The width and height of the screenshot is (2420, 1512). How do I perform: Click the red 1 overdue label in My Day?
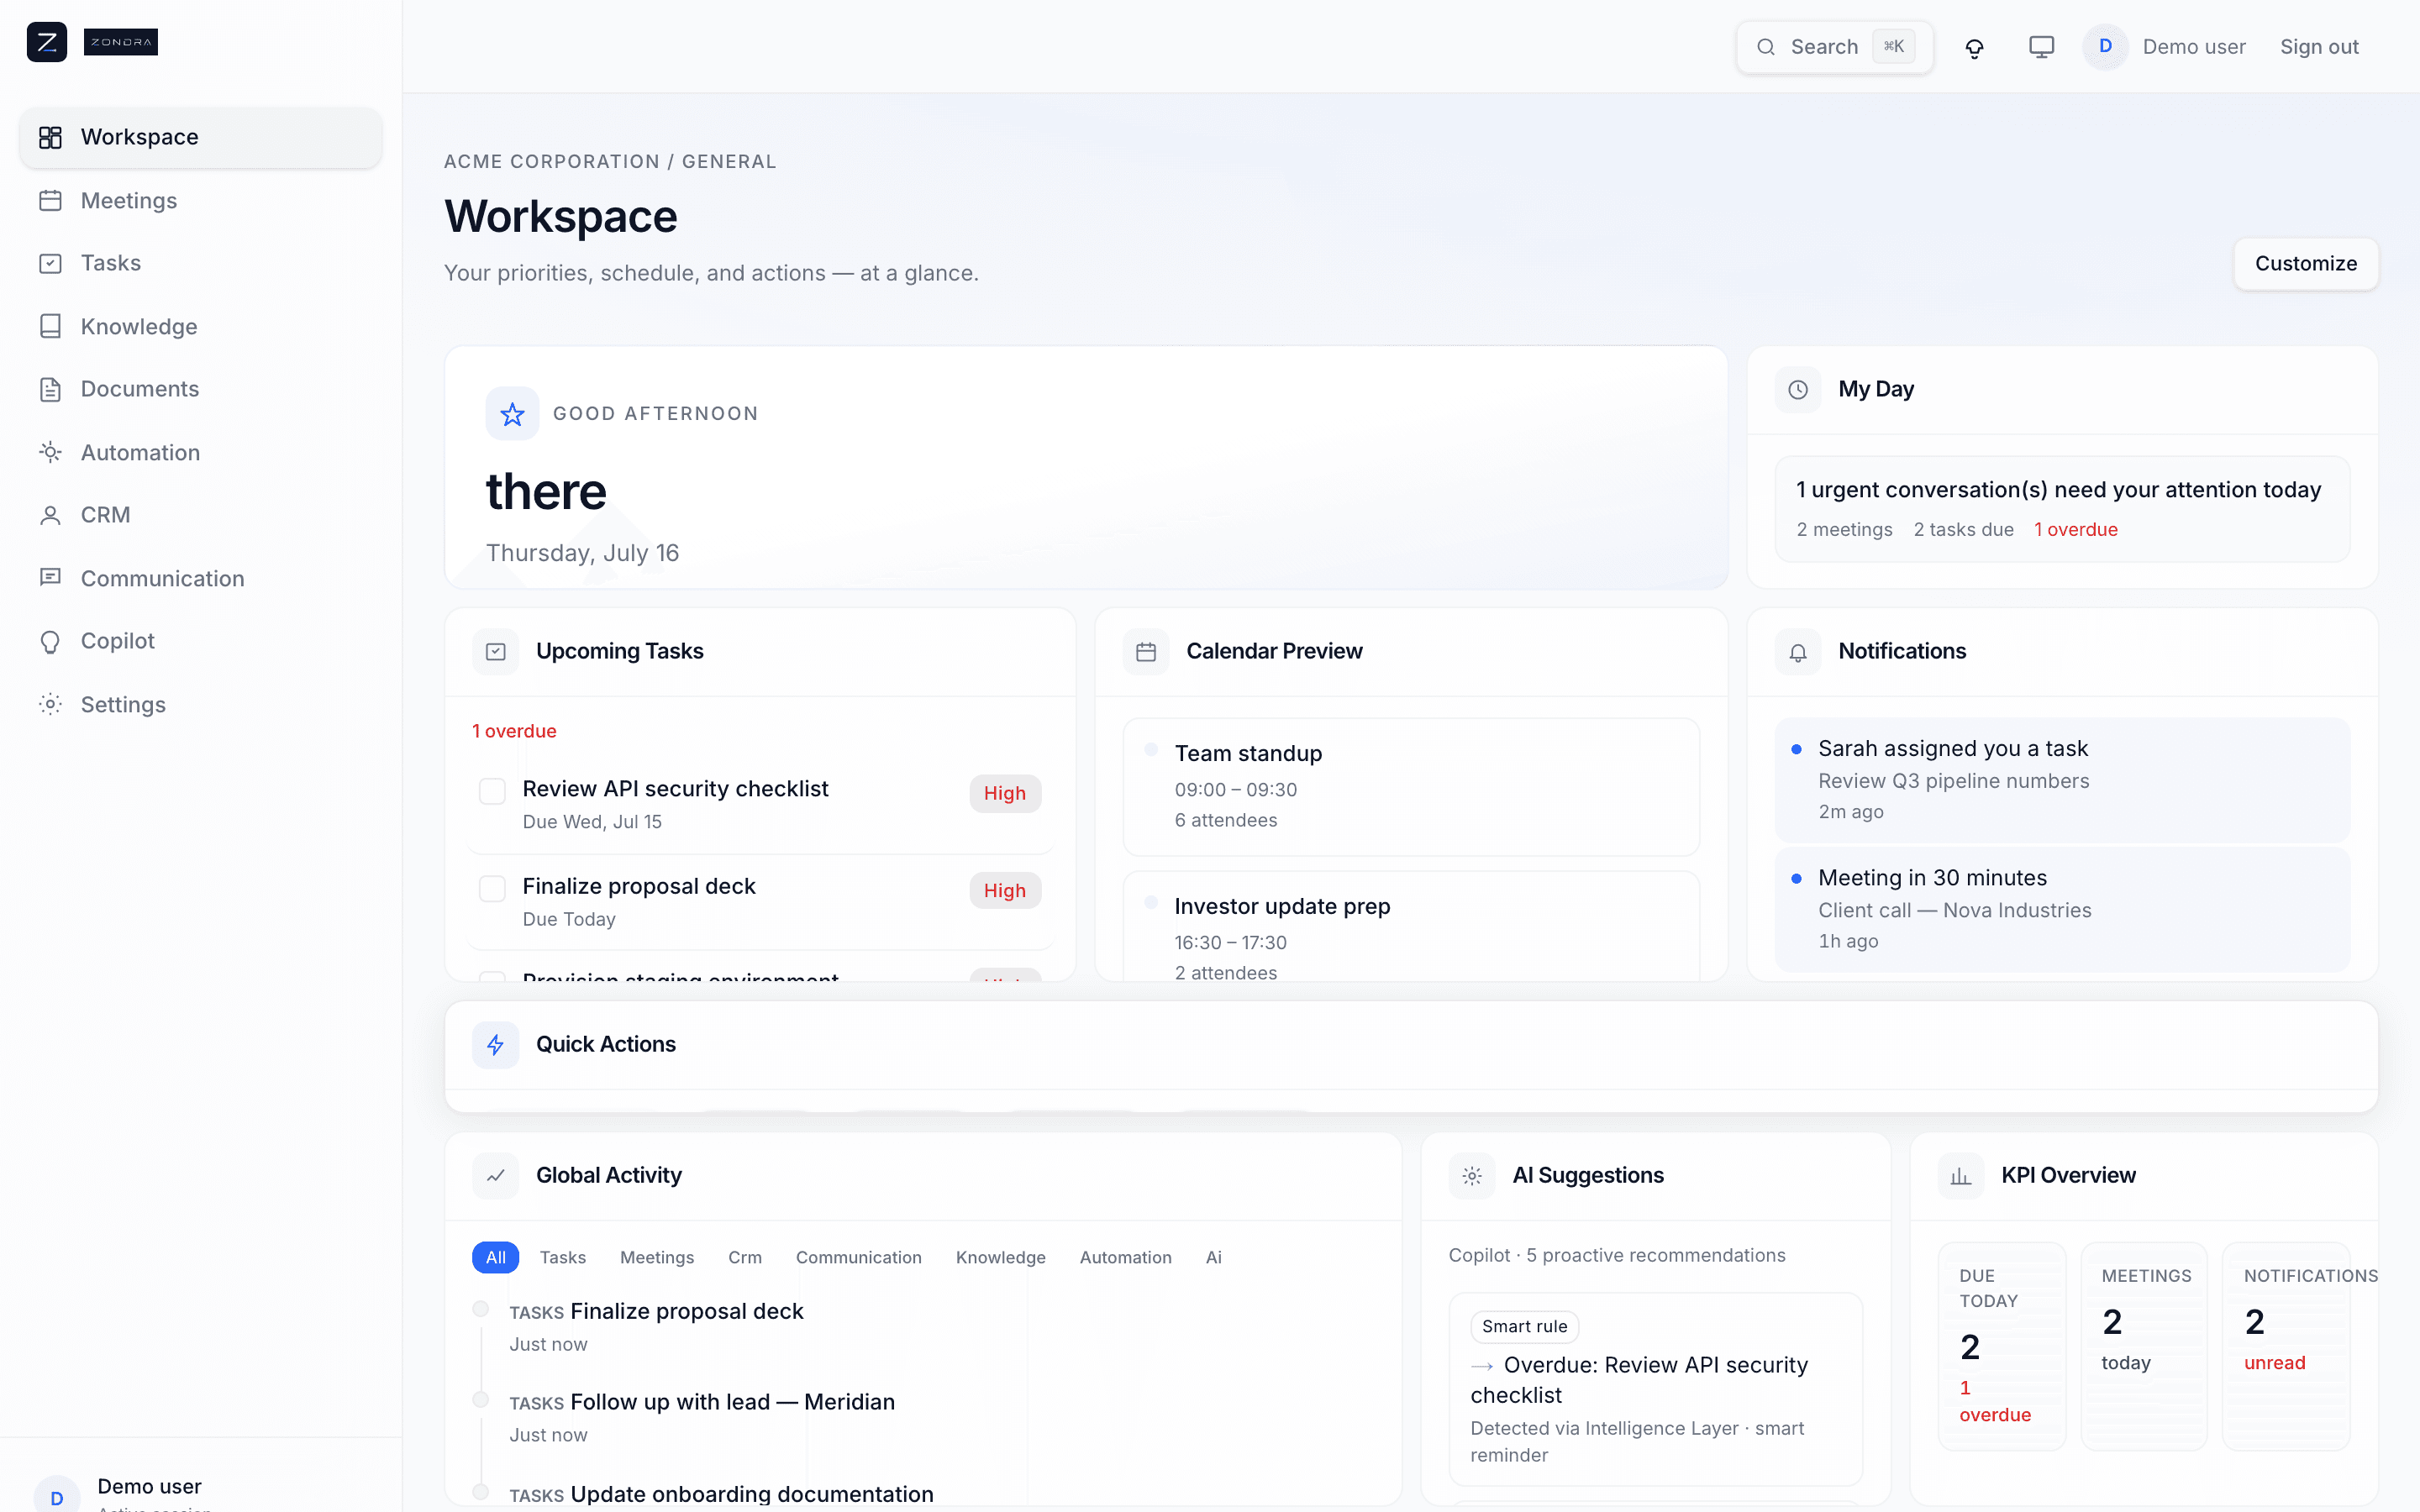2076,530
